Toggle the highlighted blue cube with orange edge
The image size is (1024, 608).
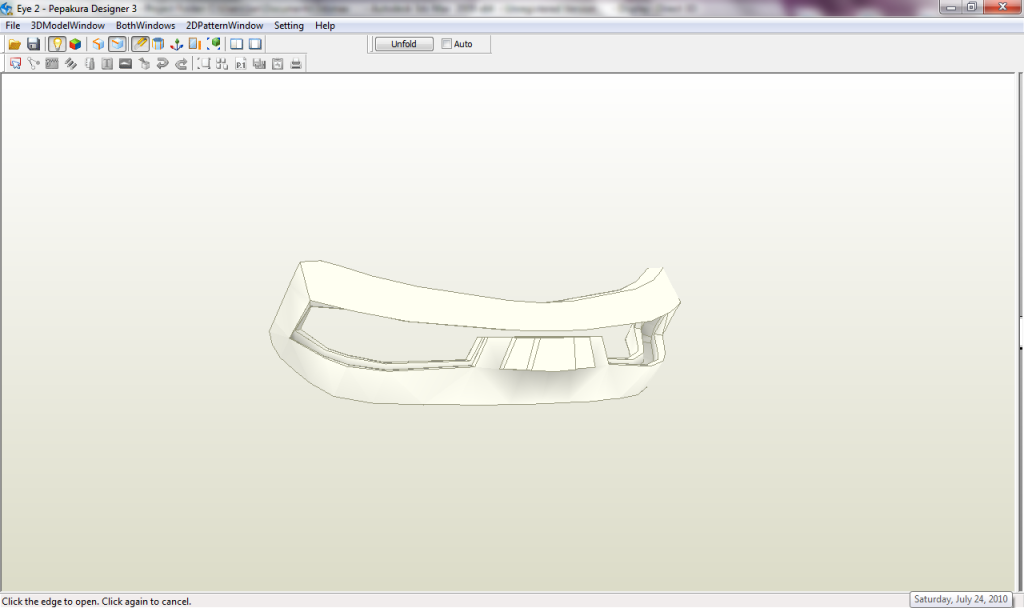(x=117, y=44)
